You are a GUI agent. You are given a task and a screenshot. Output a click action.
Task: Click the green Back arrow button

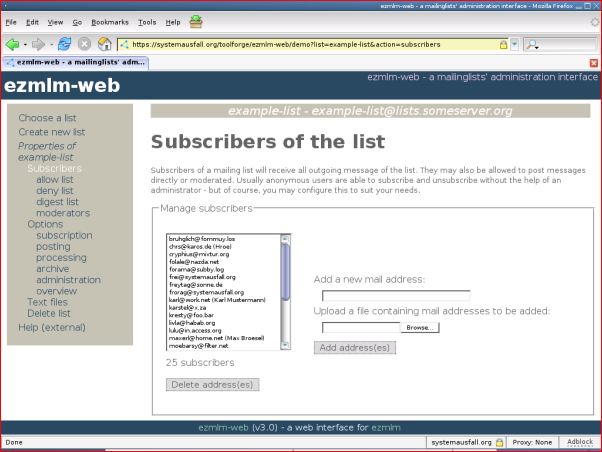pyautogui.click(x=12, y=45)
